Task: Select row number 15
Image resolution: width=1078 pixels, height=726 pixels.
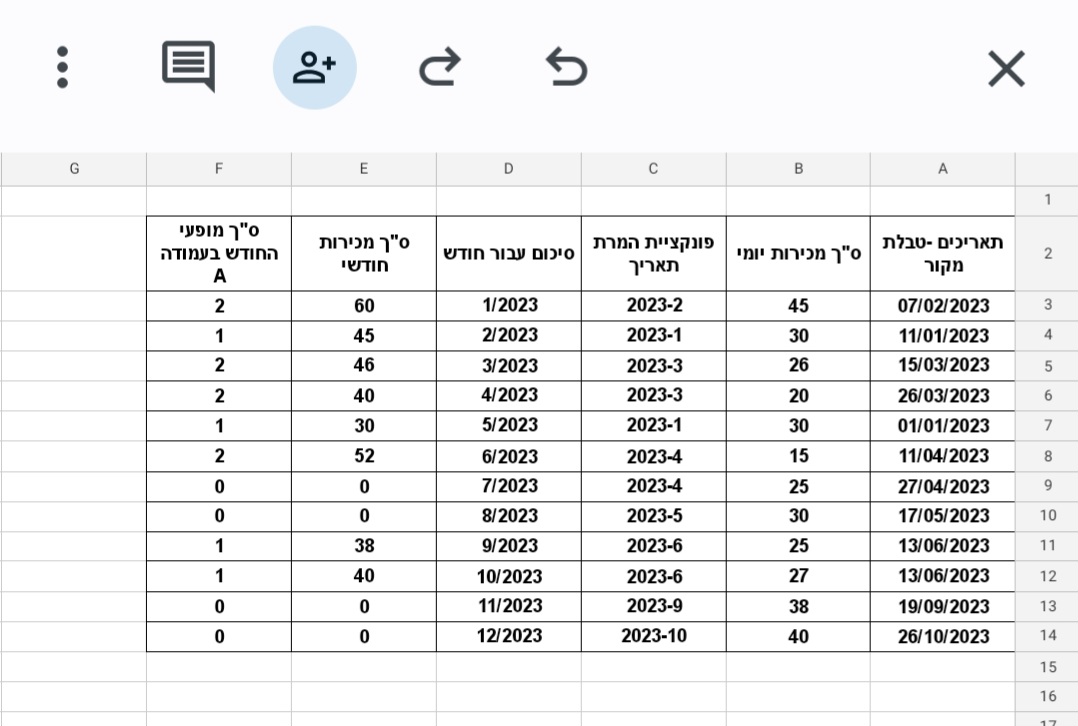Action: coord(1047,666)
